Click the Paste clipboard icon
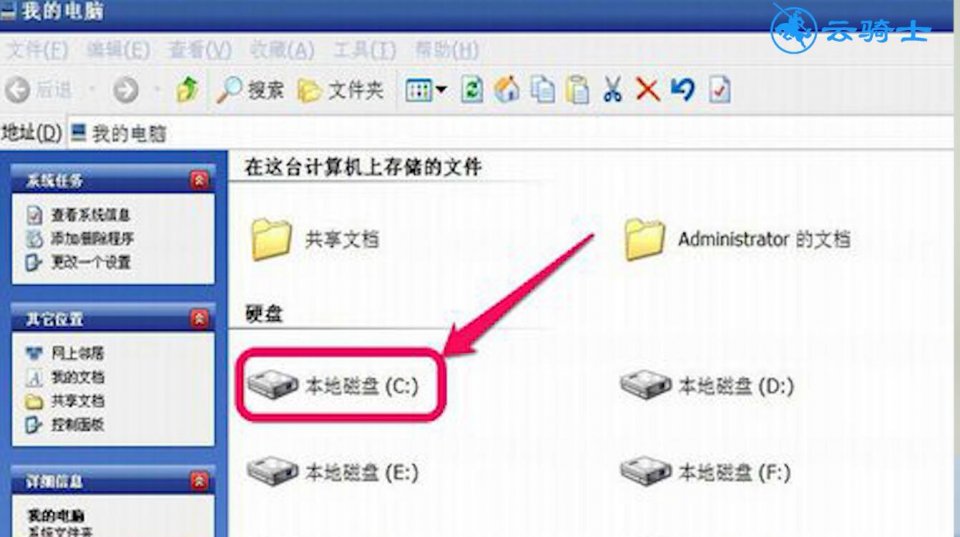The image size is (960, 537). 577,90
